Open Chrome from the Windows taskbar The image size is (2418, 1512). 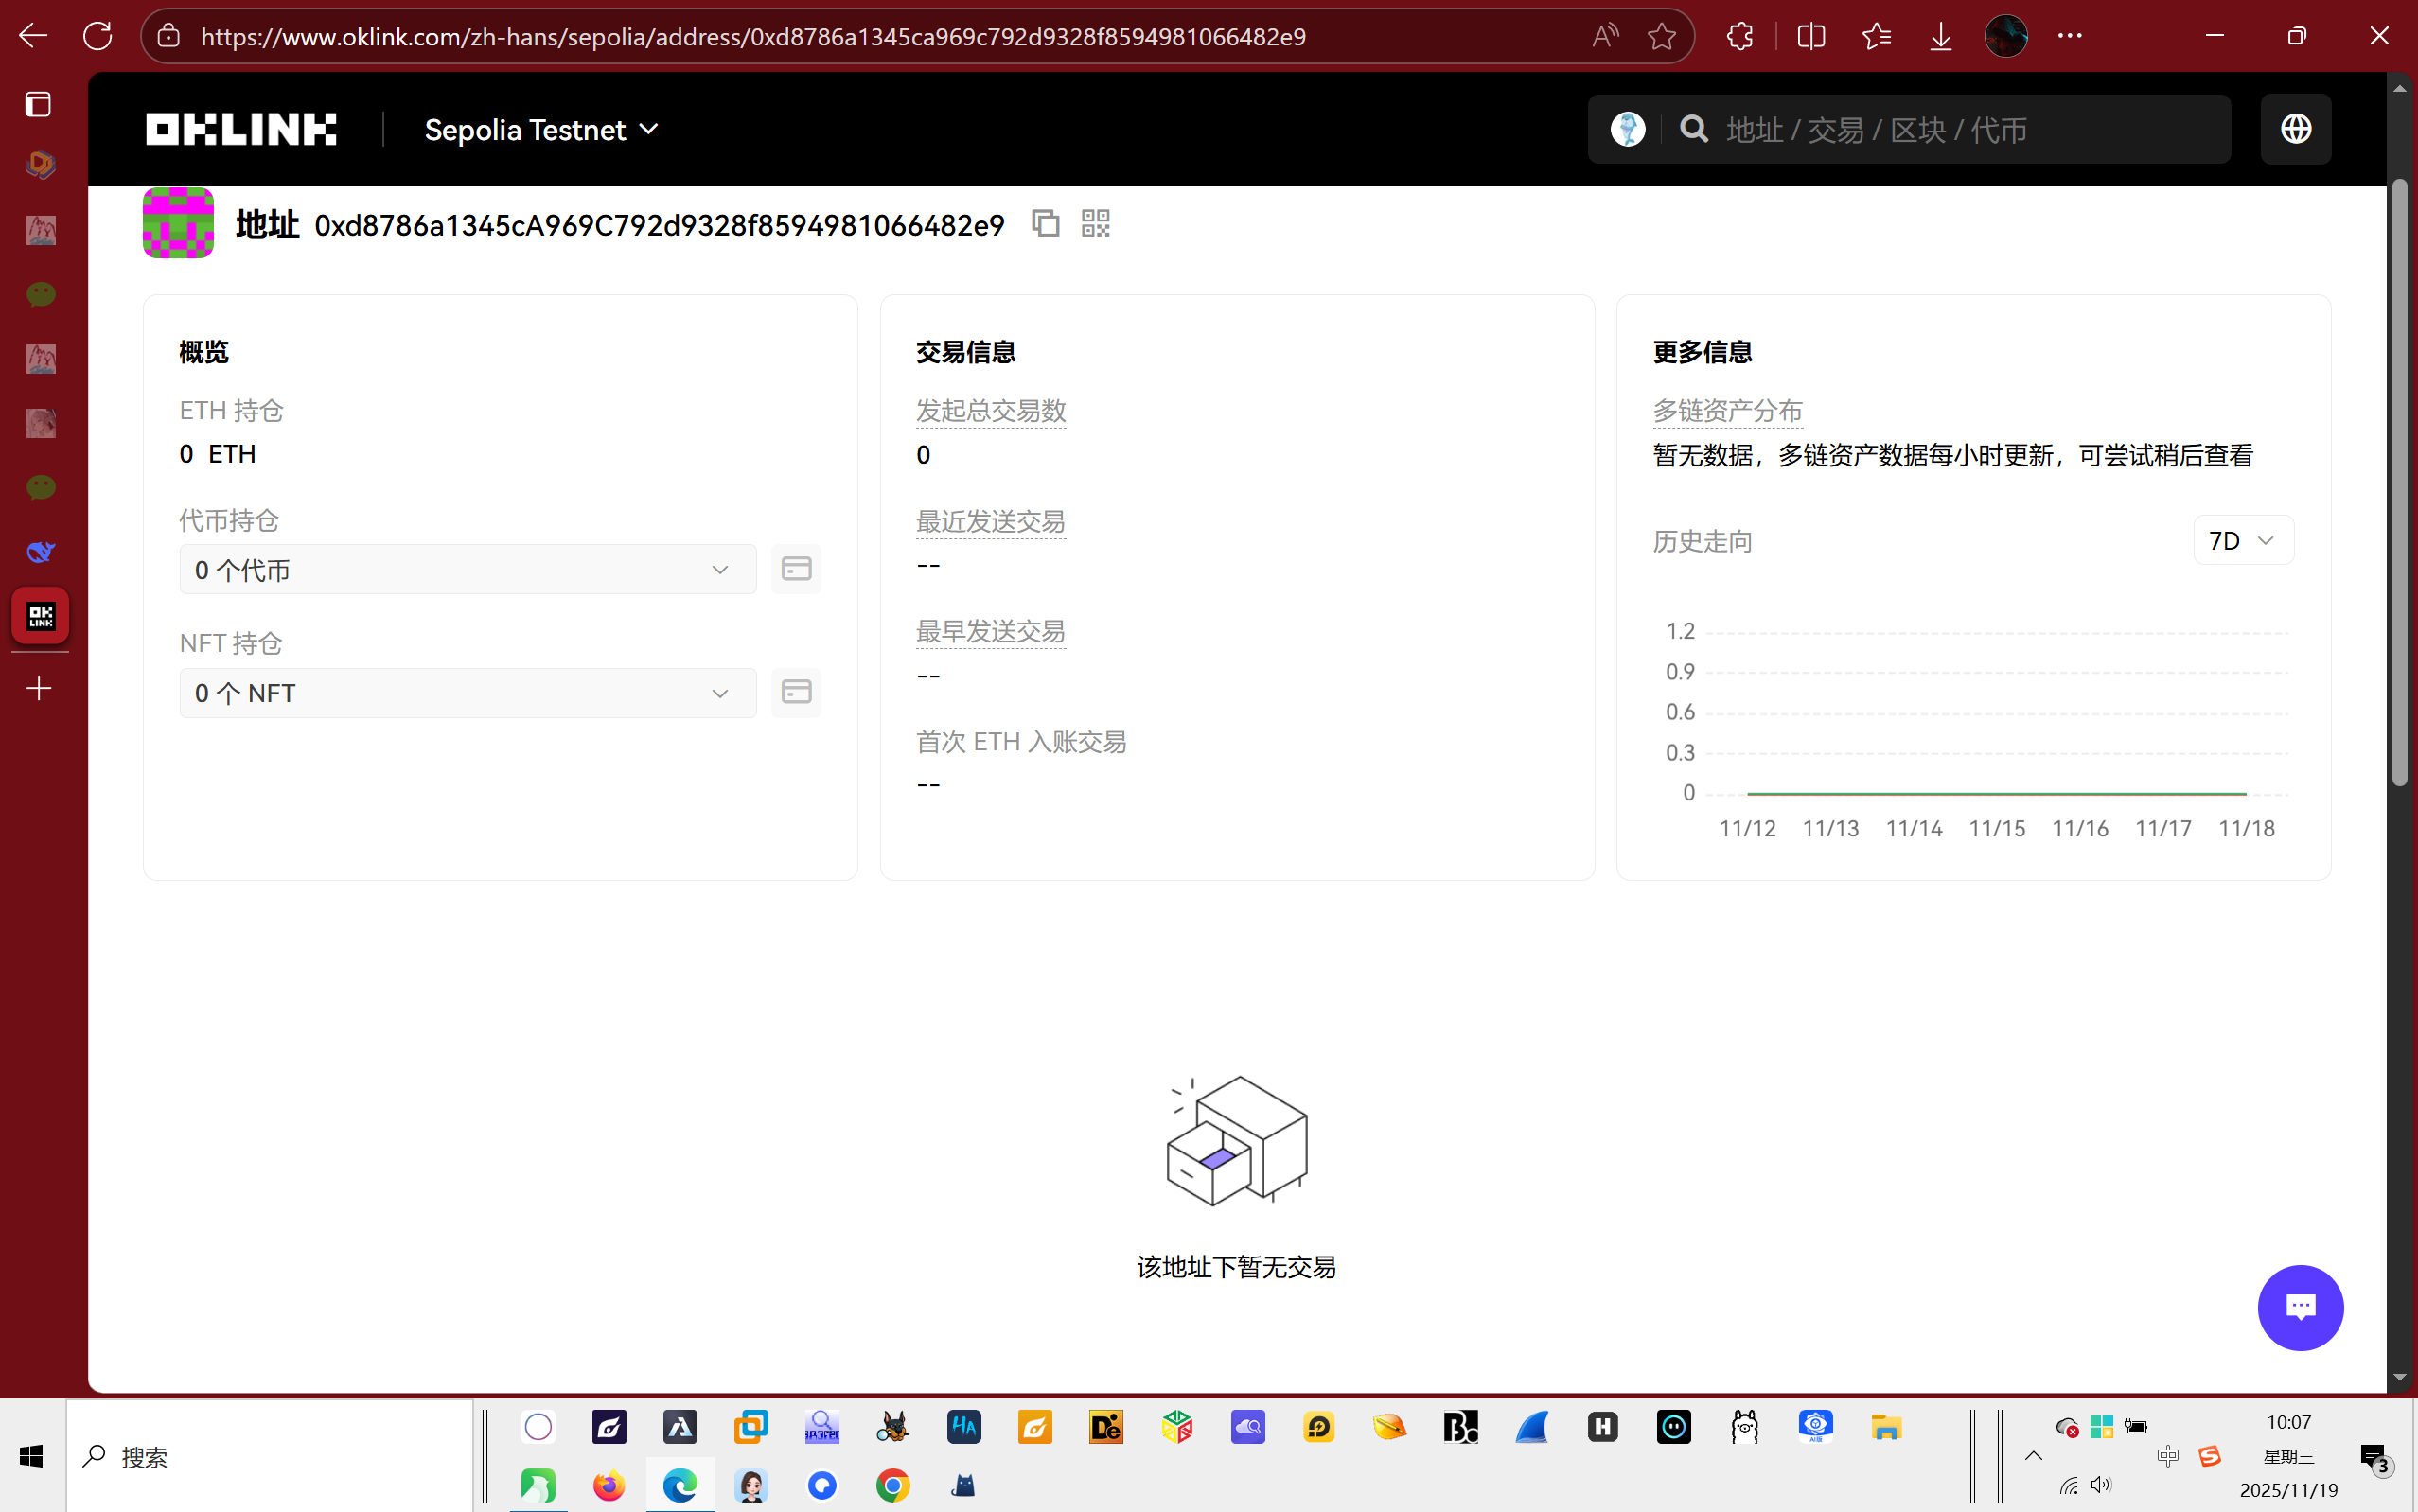tap(893, 1486)
